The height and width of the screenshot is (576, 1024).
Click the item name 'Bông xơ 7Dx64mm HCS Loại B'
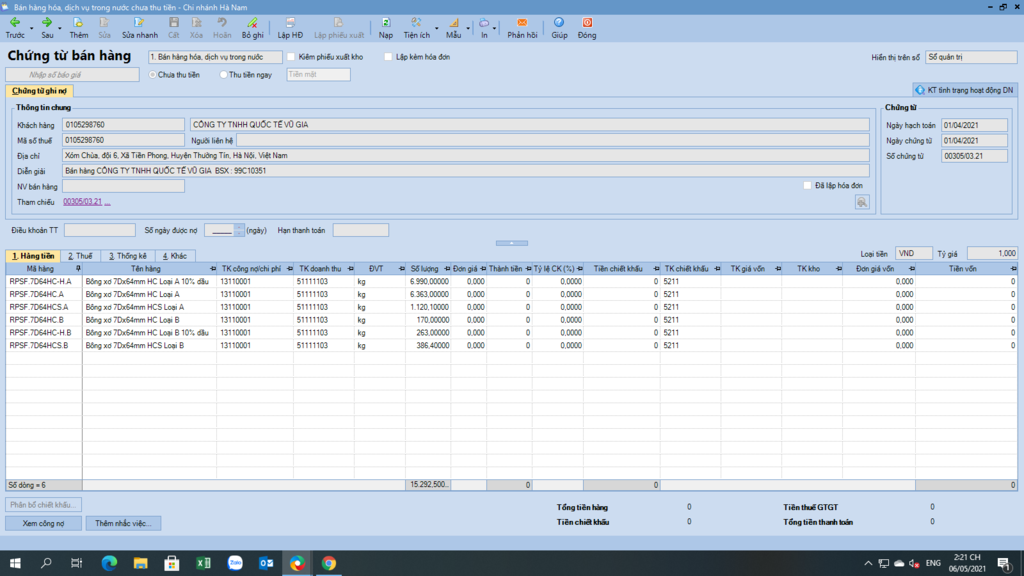tap(135, 345)
